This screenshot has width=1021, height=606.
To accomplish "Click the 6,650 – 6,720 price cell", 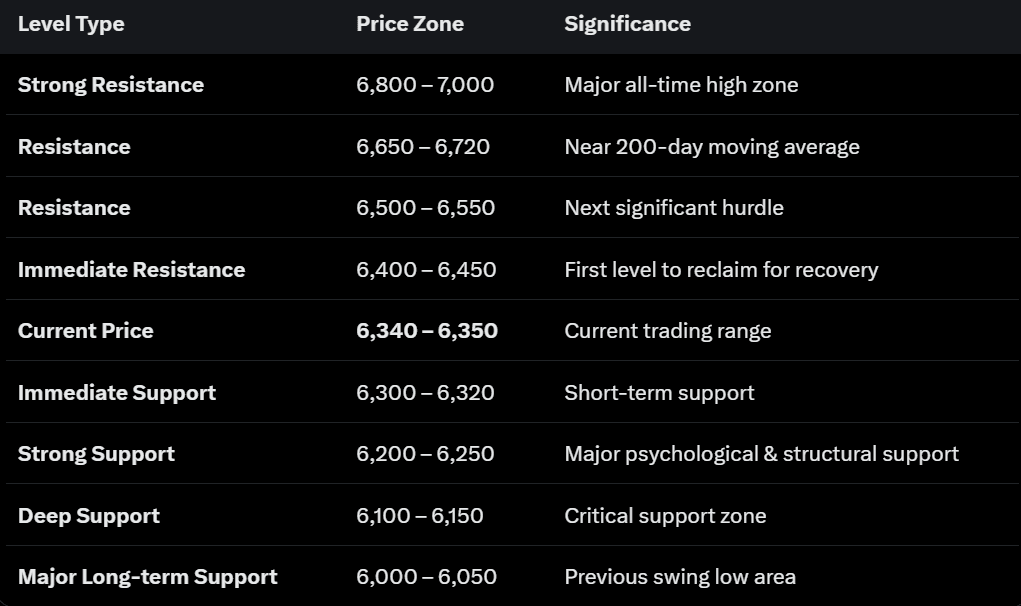I will (423, 147).
